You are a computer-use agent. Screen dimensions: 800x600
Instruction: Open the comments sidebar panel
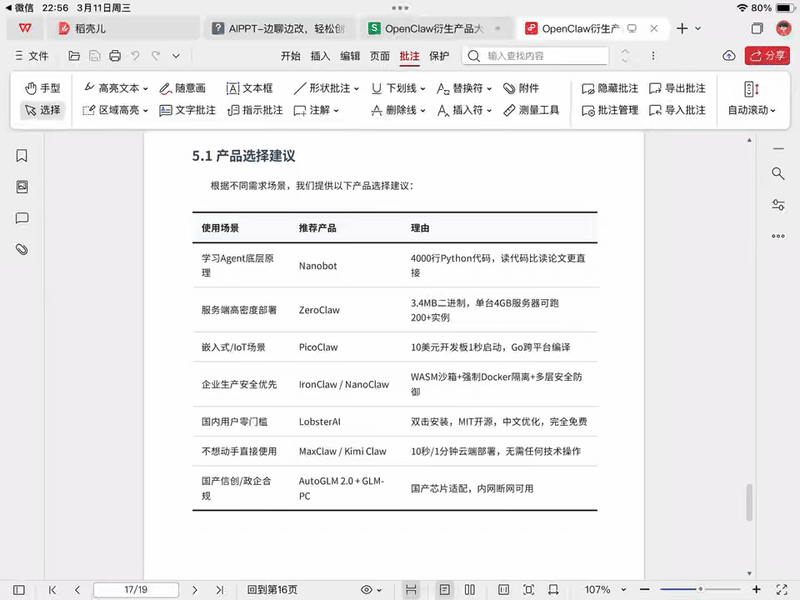tap(21, 218)
